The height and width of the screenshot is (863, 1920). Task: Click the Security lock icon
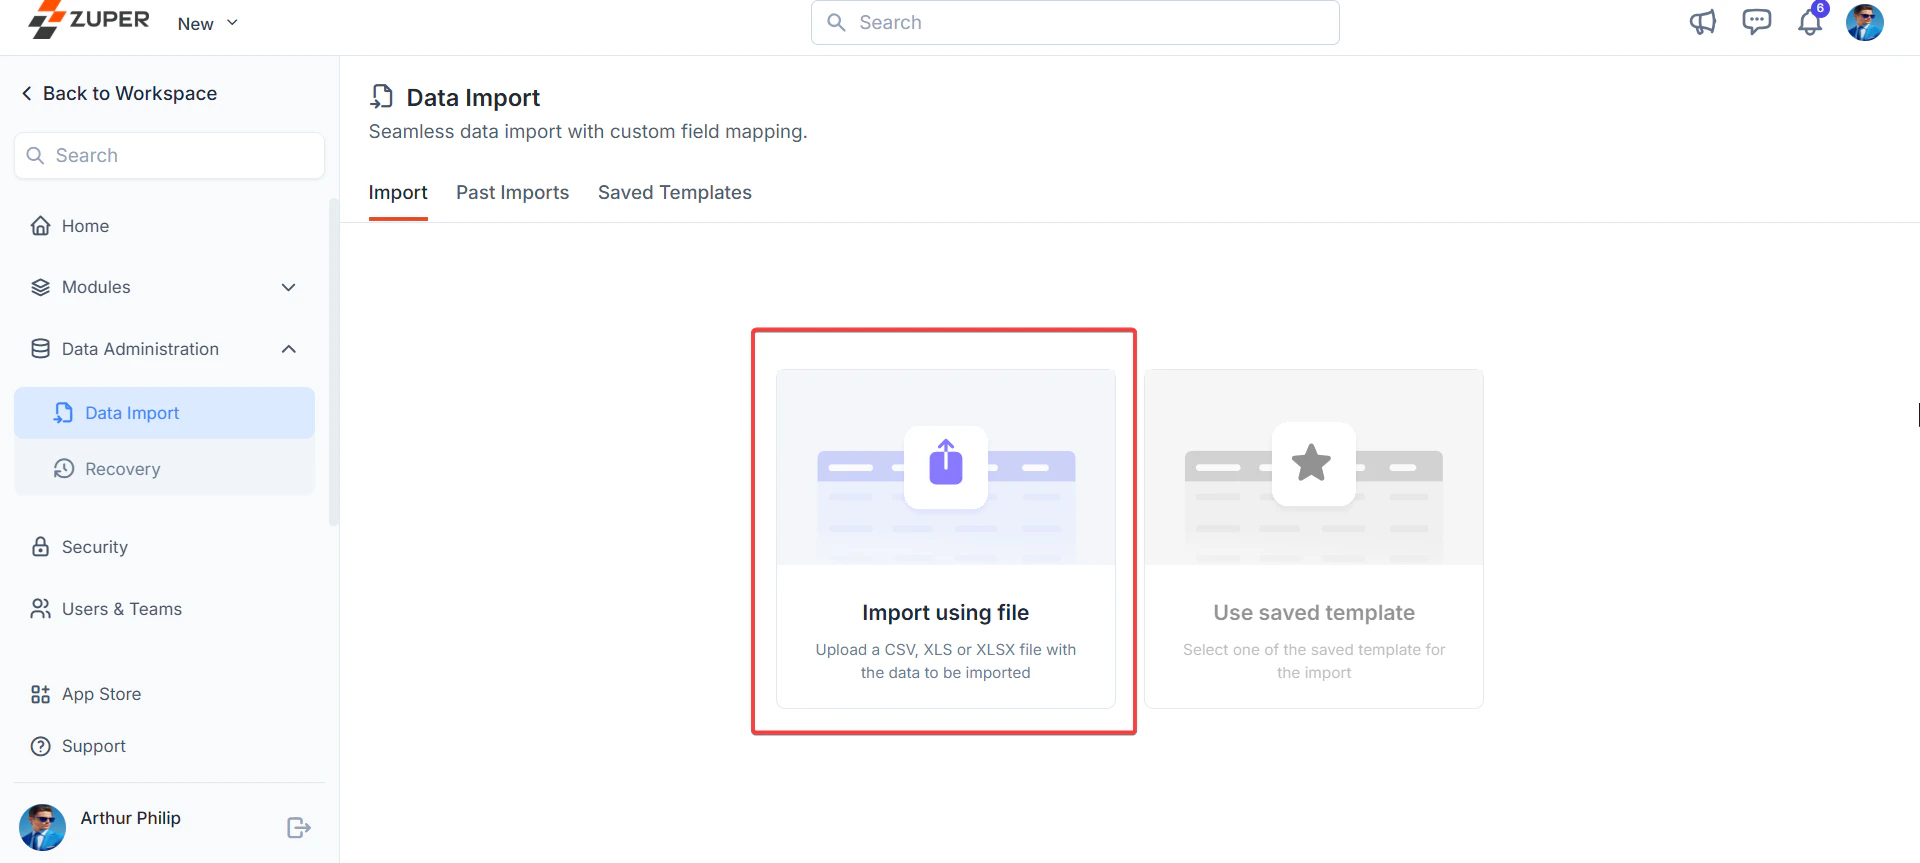tap(40, 547)
